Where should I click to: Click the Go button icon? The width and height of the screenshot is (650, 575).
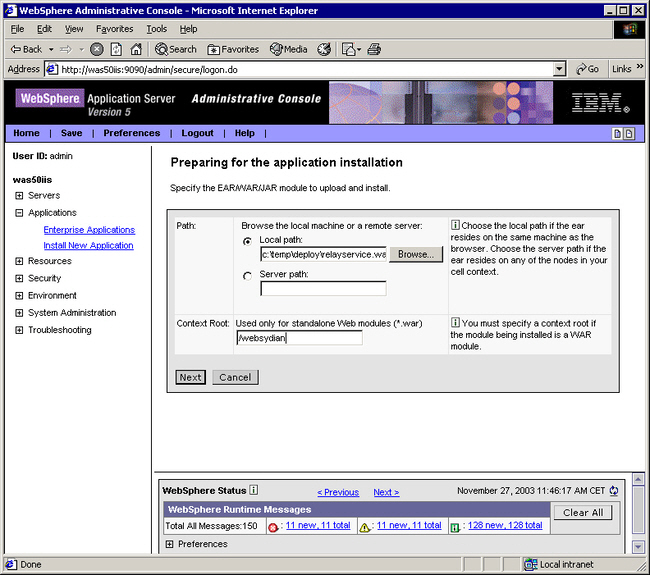pos(587,69)
